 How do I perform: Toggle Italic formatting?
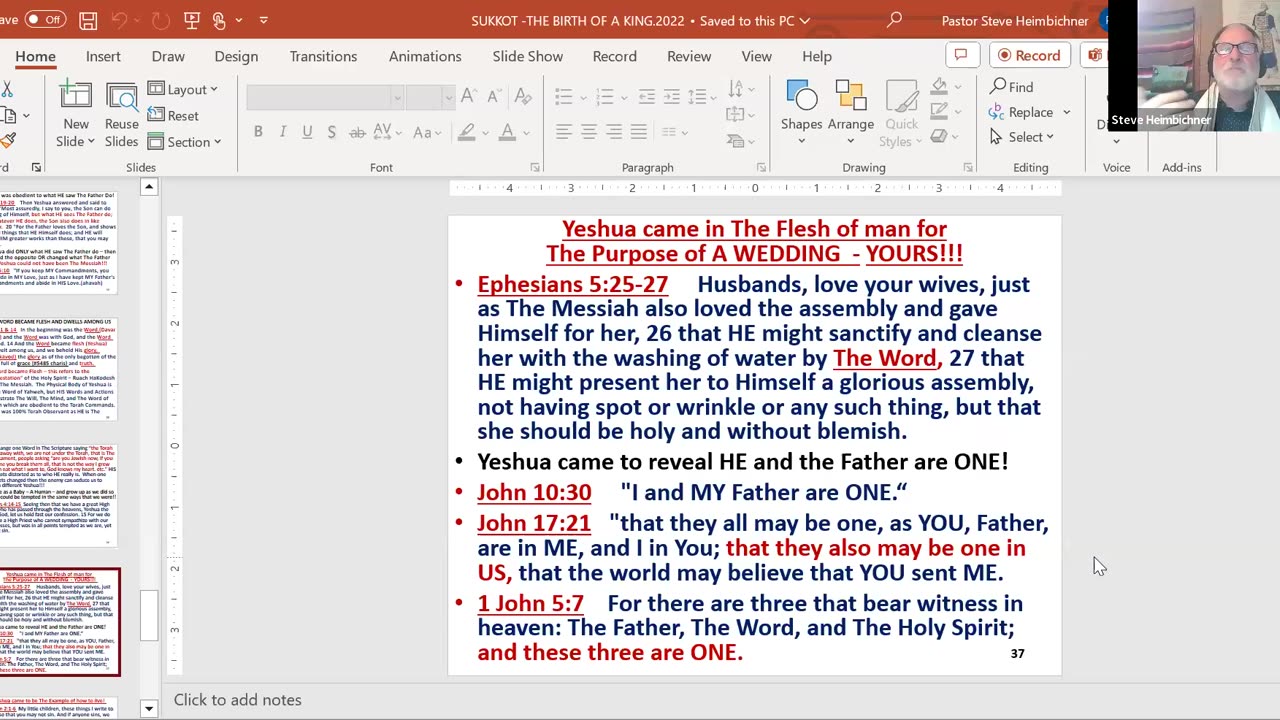(282, 132)
